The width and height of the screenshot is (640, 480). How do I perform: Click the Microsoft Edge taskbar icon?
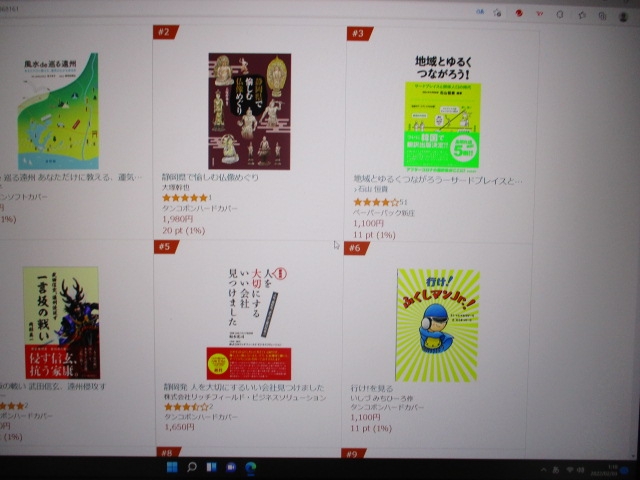(x=251, y=467)
